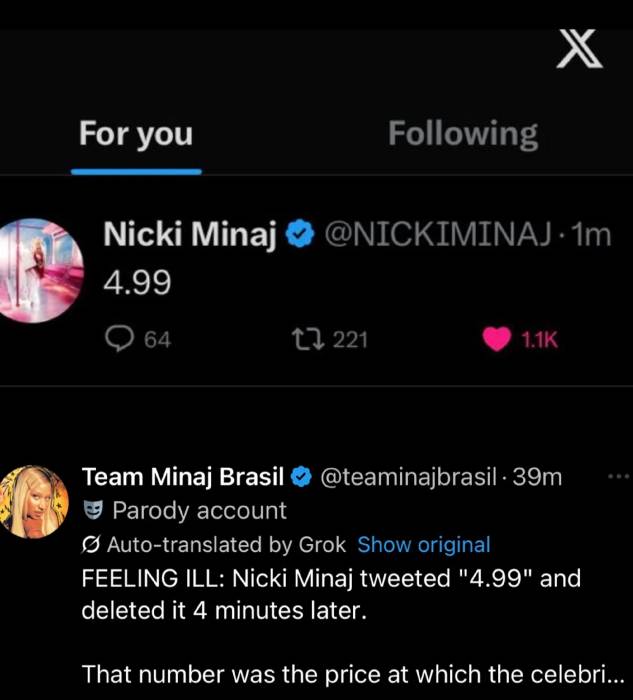Open Team Minaj Brasil's profile picture
Viewport: 633px width, 700px height.
click(x=39, y=502)
